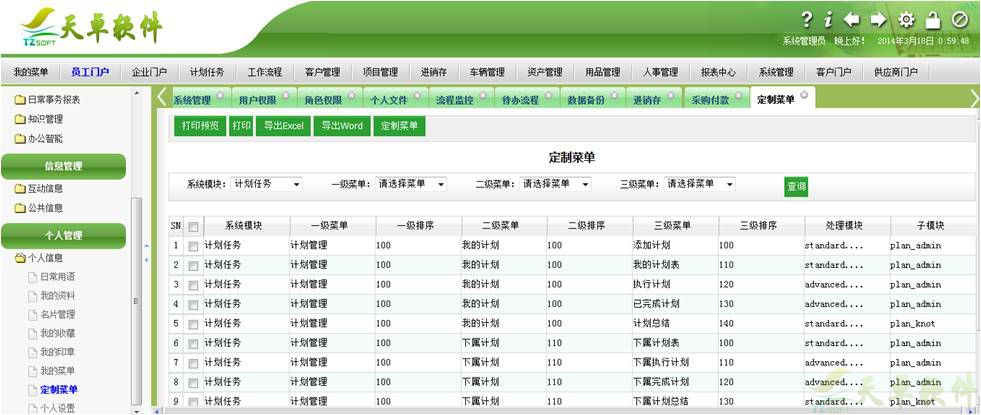Close the 采购付款 tab via its round icon
The image size is (981, 415).
[738, 95]
